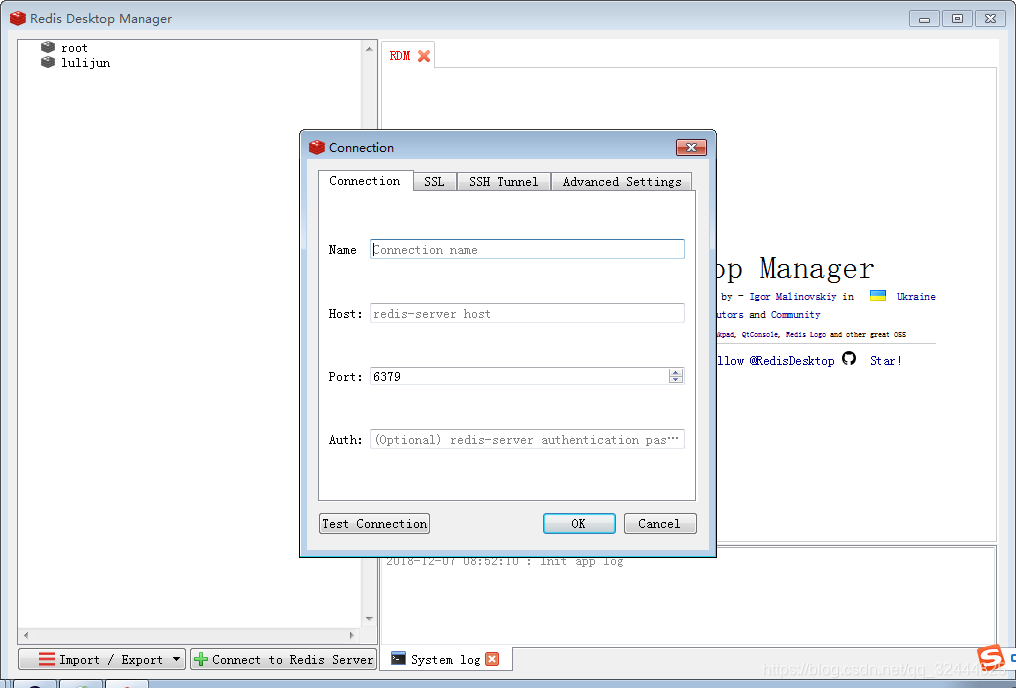Confirm the dialog with OK
The width and height of the screenshot is (1016, 688).
tap(579, 523)
